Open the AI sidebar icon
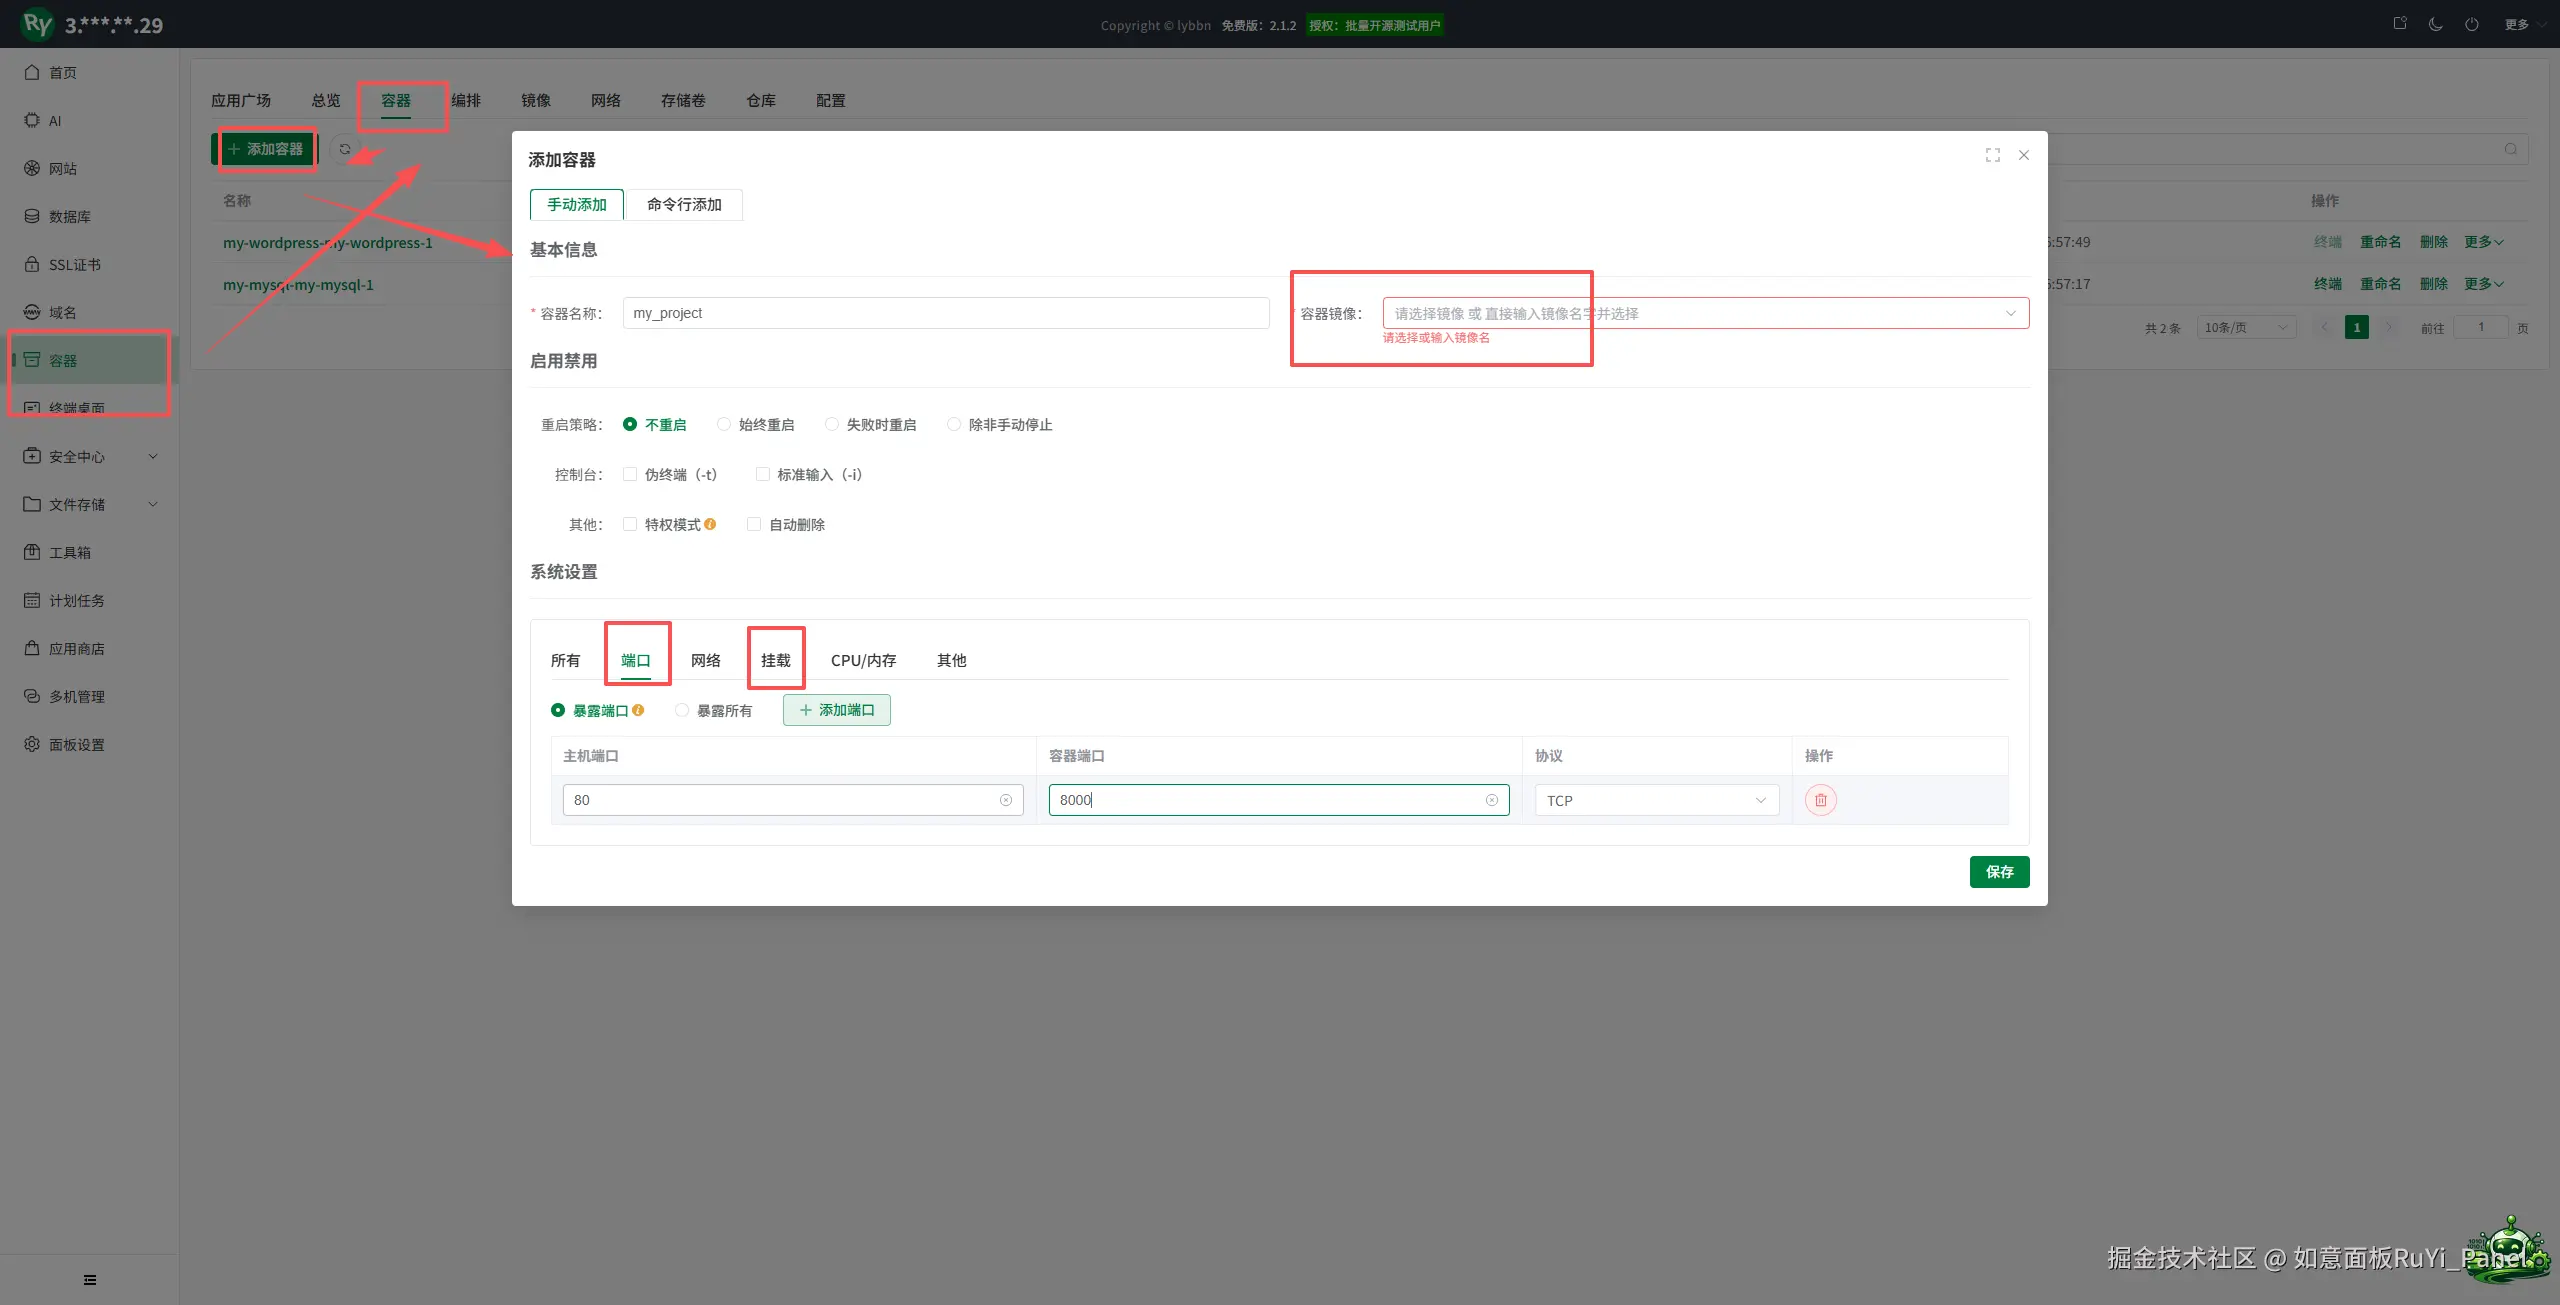 point(32,120)
